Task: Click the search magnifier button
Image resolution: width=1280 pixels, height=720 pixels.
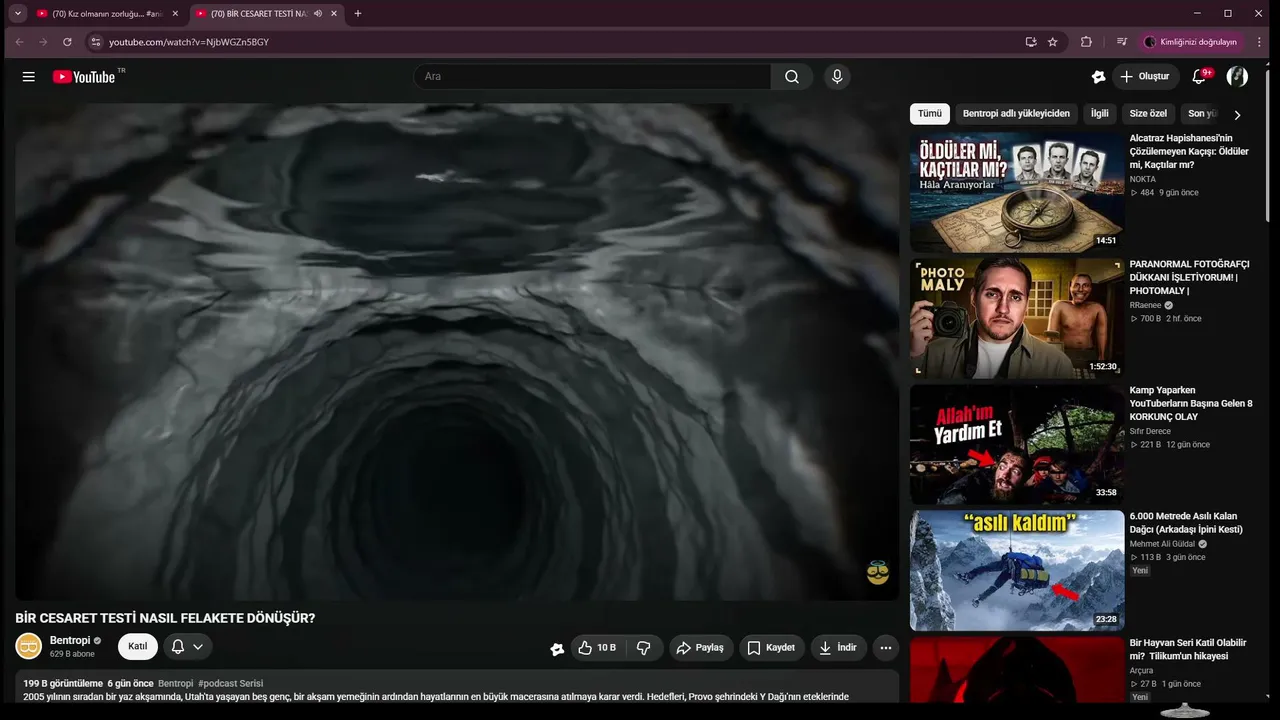Action: pos(792,77)
